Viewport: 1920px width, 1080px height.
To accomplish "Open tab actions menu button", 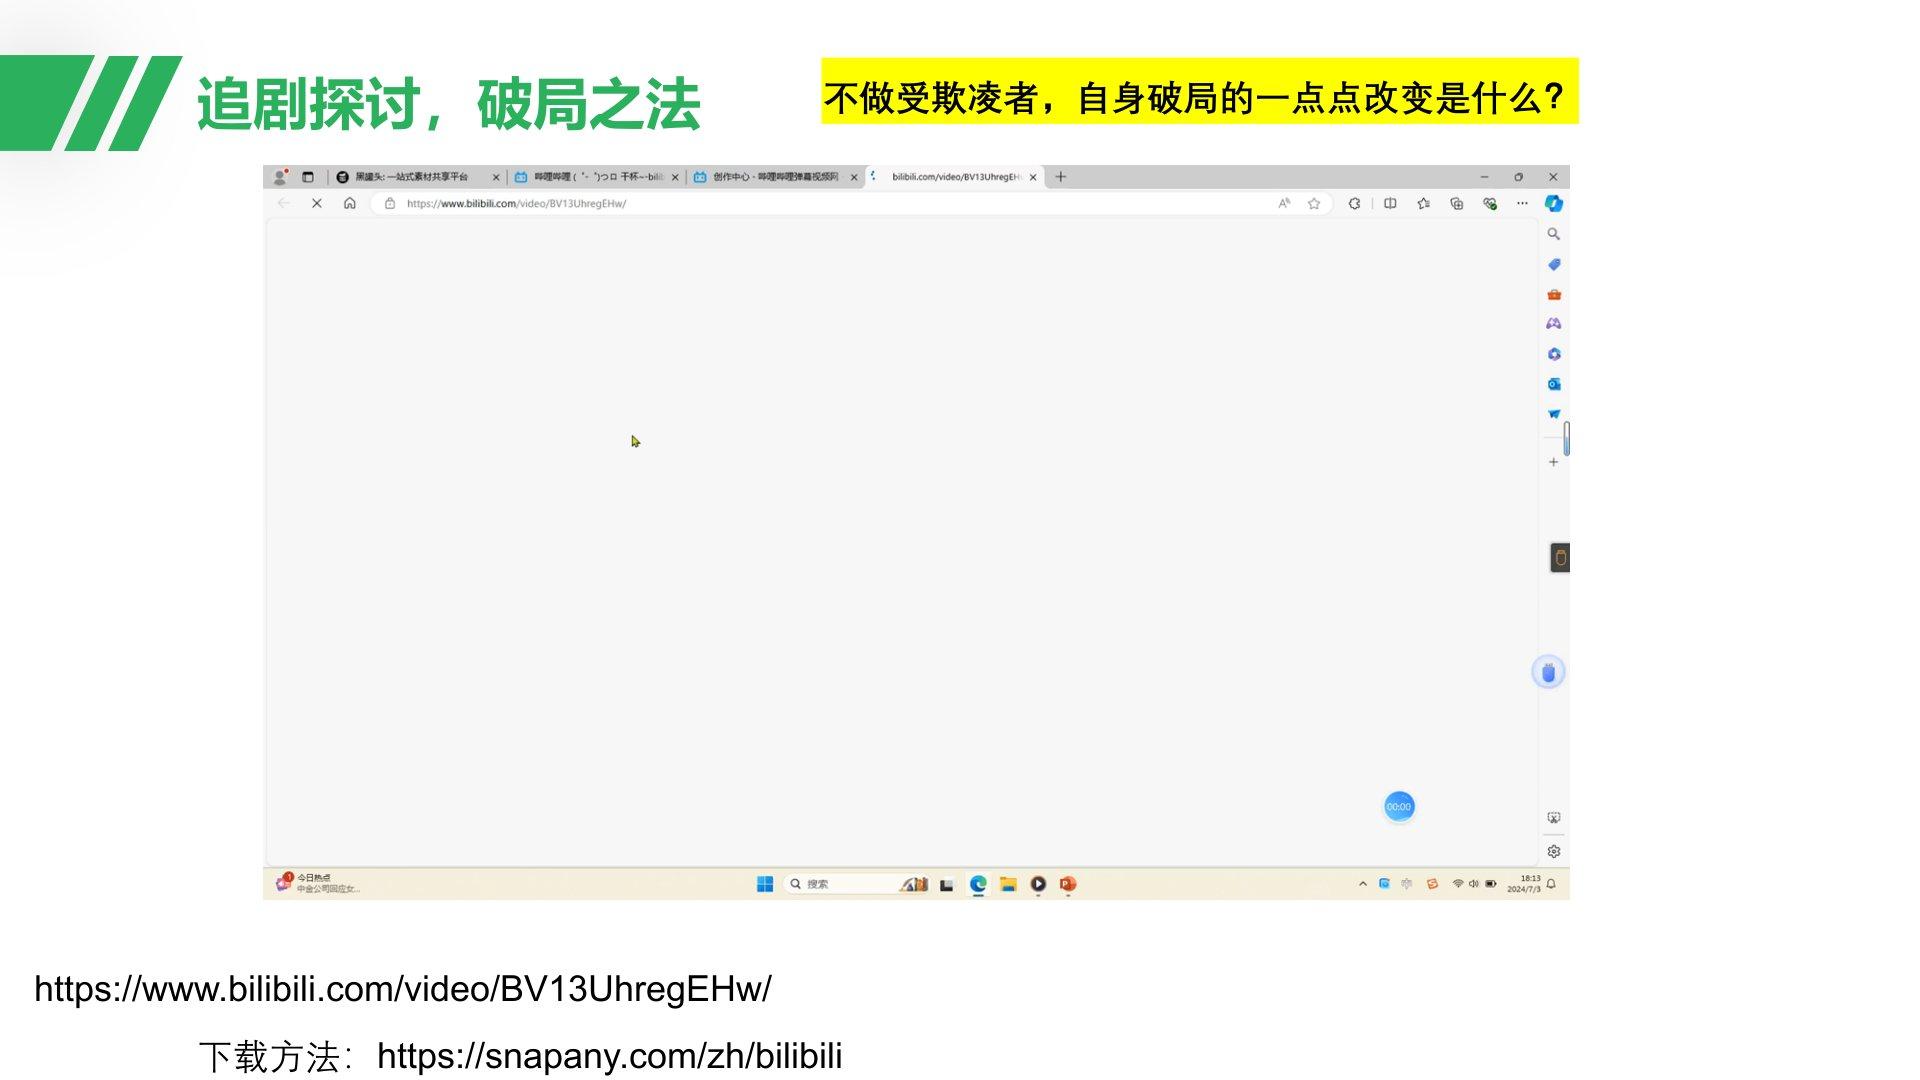I will click(308, 177).
